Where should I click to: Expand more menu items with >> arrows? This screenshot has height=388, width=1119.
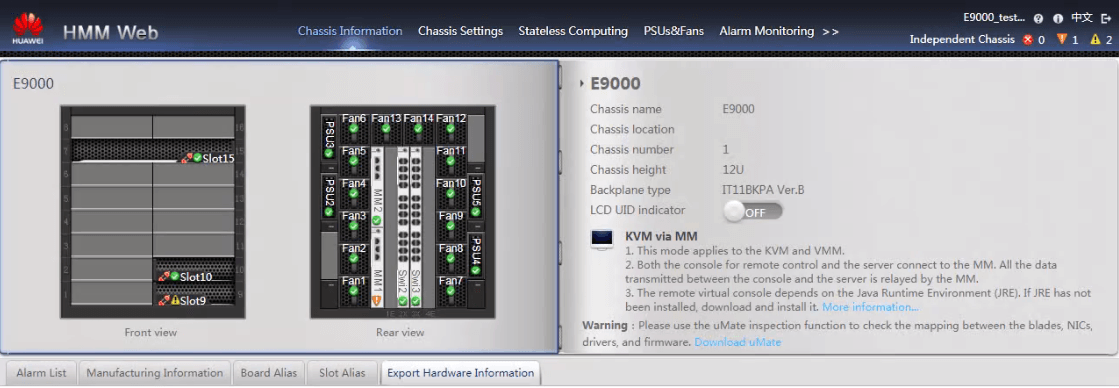(831, 31)
